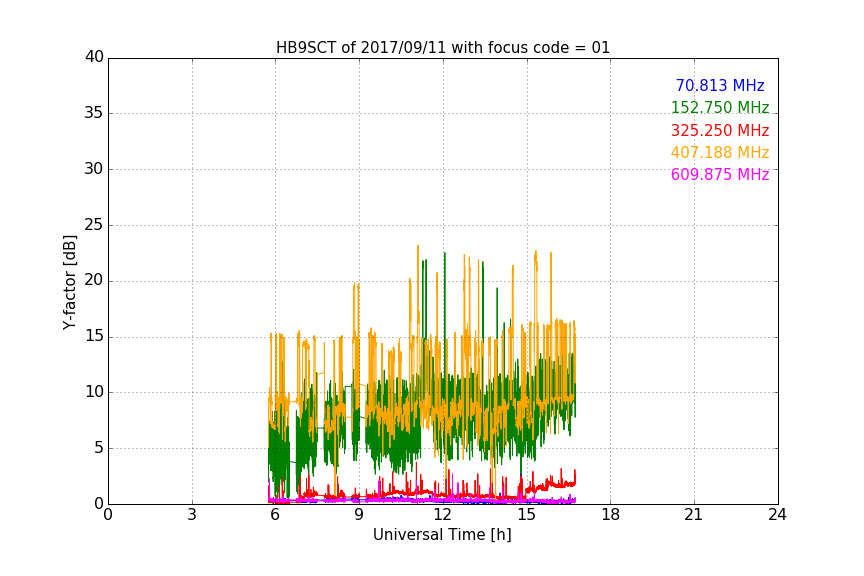Click the plot title HB9SCT of 2017/09/11
This screenshot has height=576, width=864.
click(443, 48)
